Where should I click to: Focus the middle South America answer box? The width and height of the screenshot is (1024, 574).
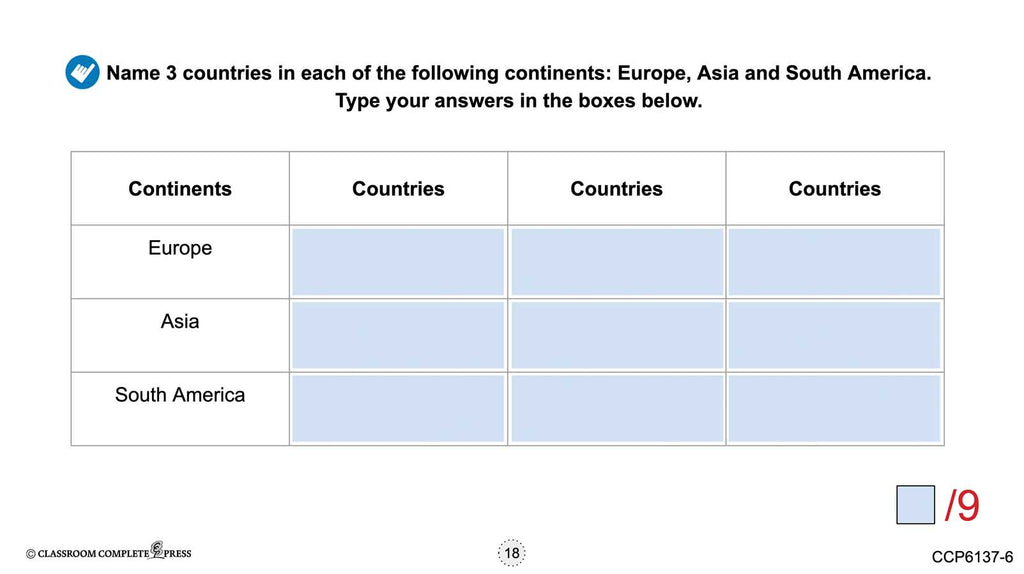(617, 408)
